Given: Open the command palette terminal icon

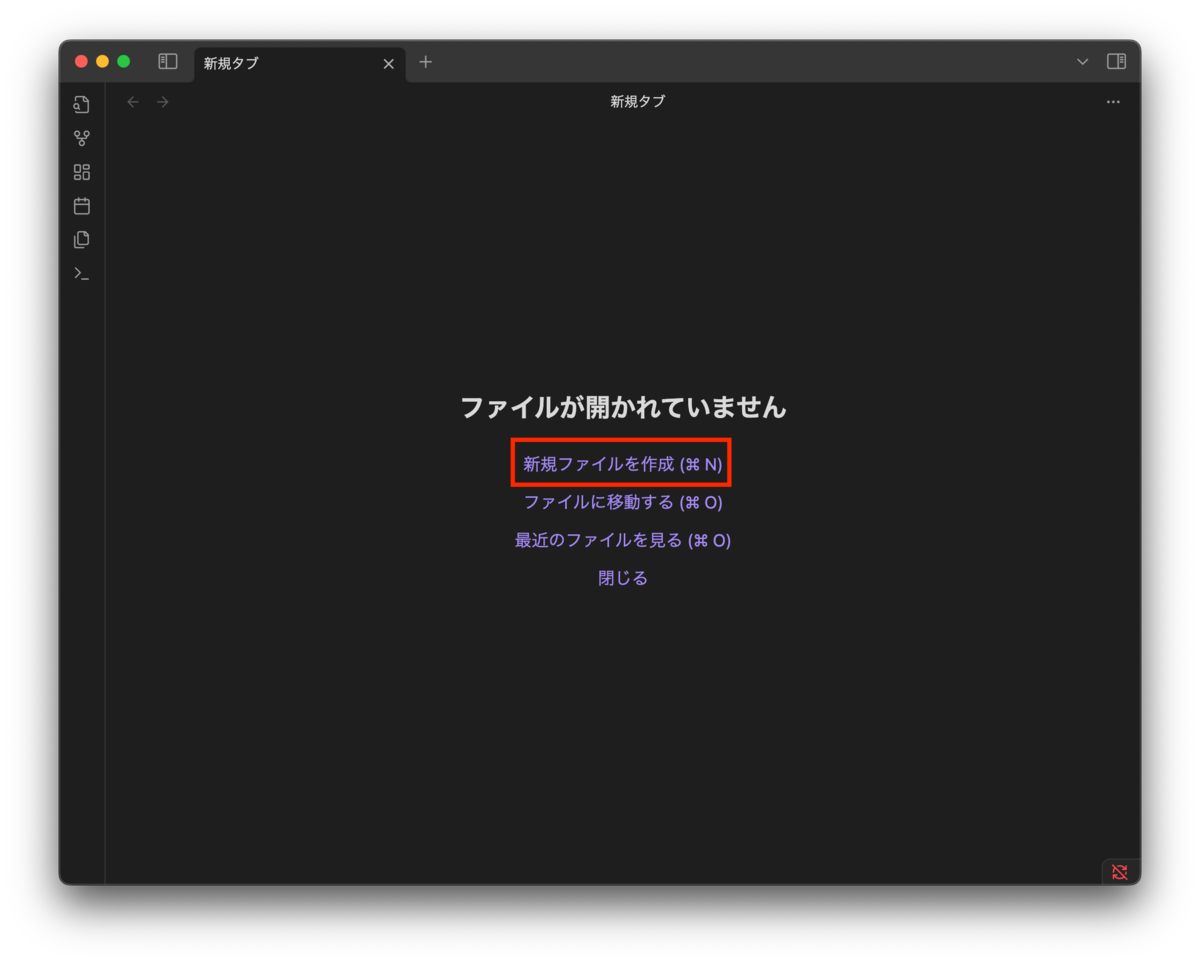Looking at the screenshot, I should click(x=82, y=273).
